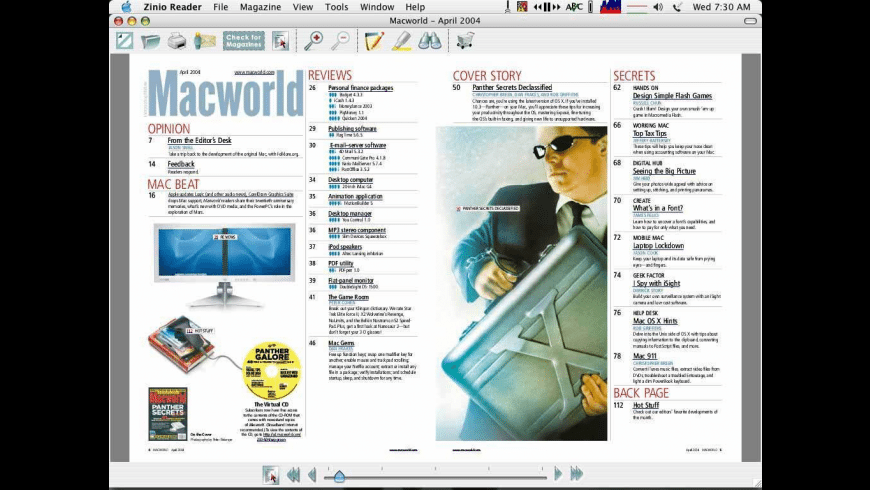
Task: Open the File menu
Action: pos(220,7)
